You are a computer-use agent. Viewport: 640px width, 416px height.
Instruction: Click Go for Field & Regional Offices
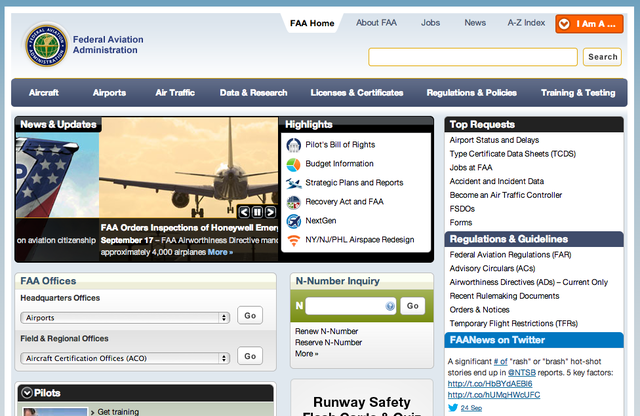point(250,356)
